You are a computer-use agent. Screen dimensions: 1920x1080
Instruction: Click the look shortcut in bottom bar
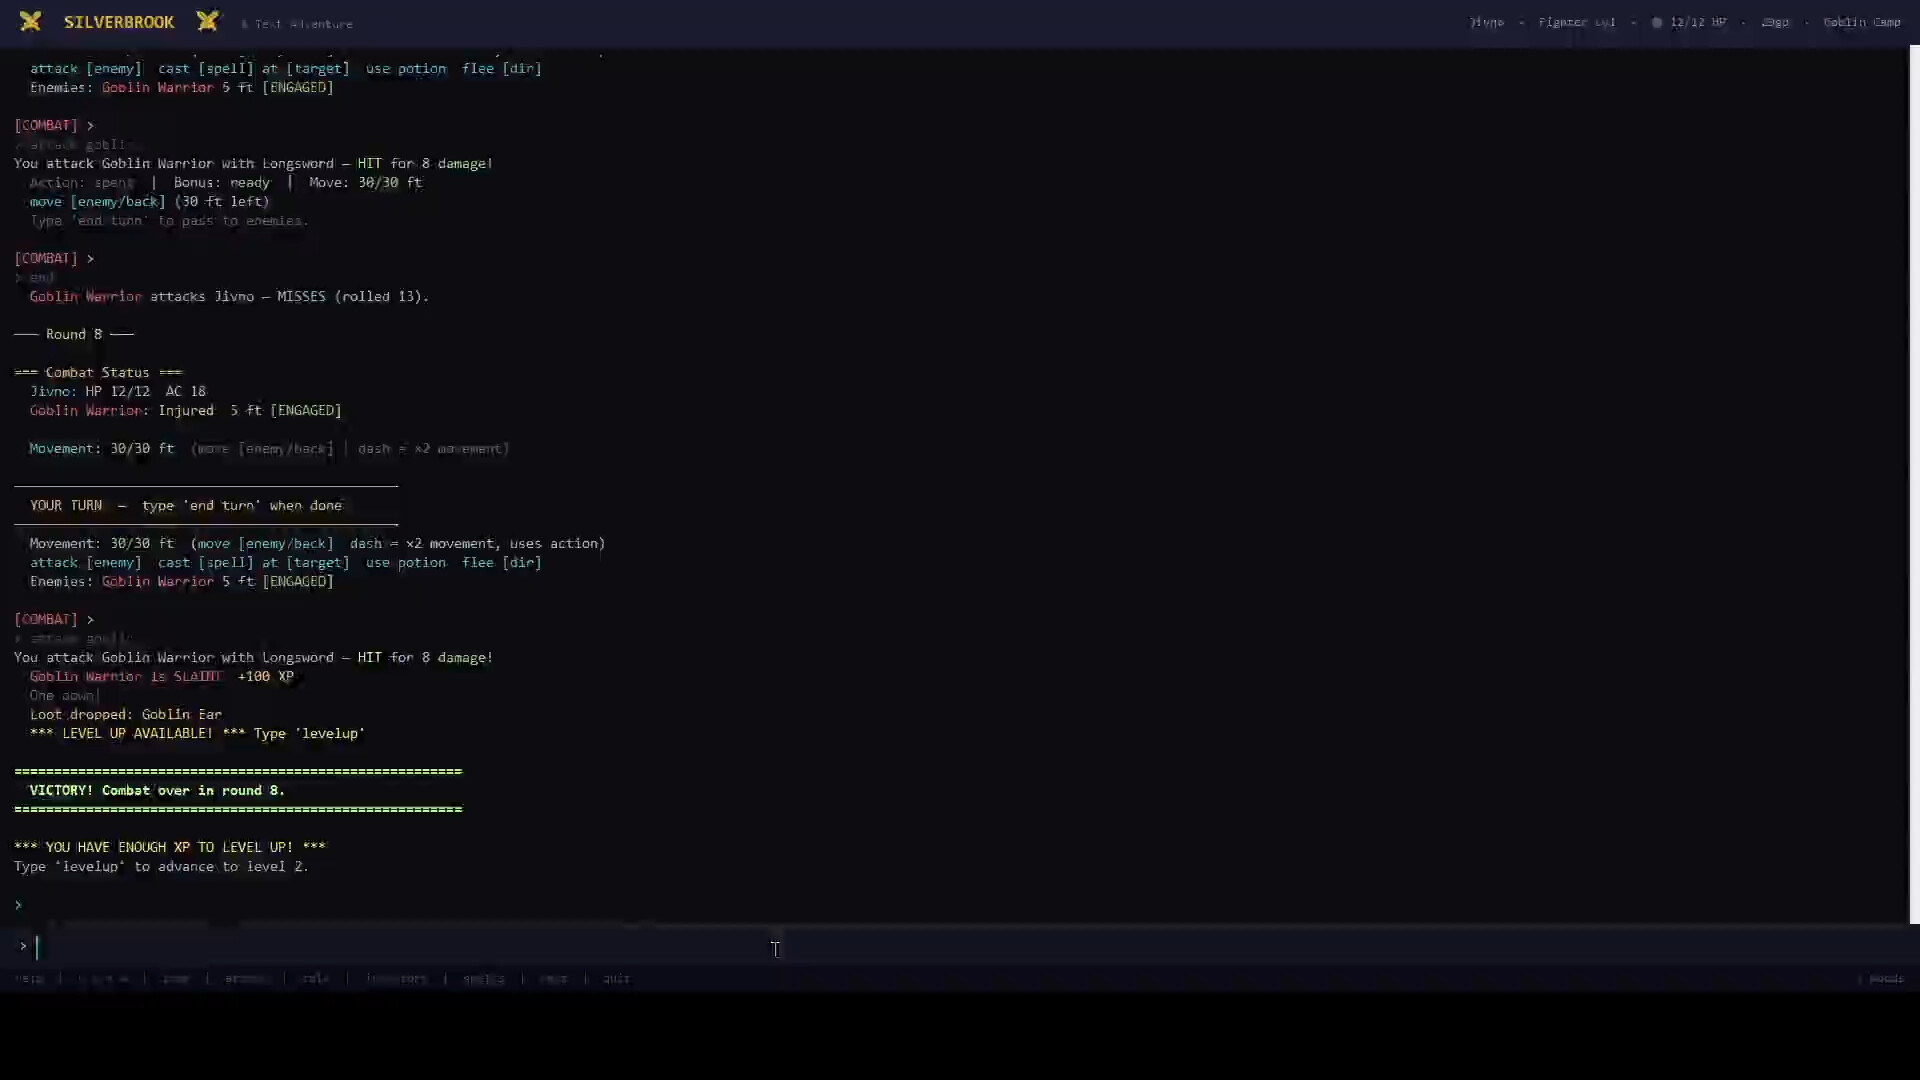[175, 979]
